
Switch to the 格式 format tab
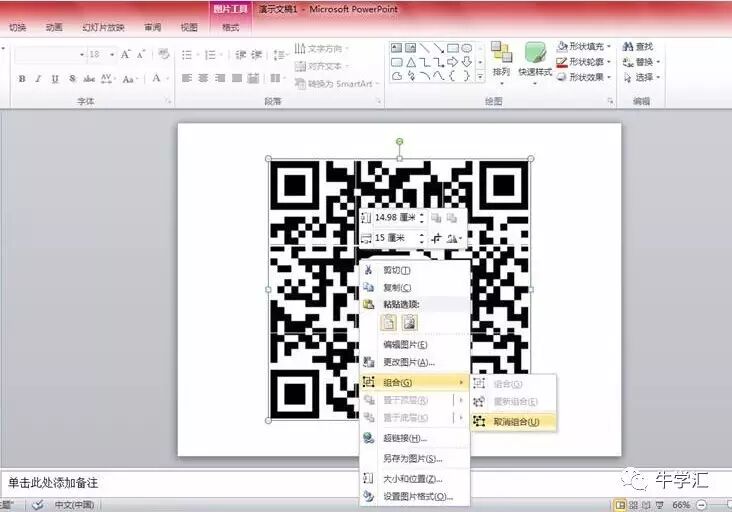pyautogui.click(x=231, y=27)
